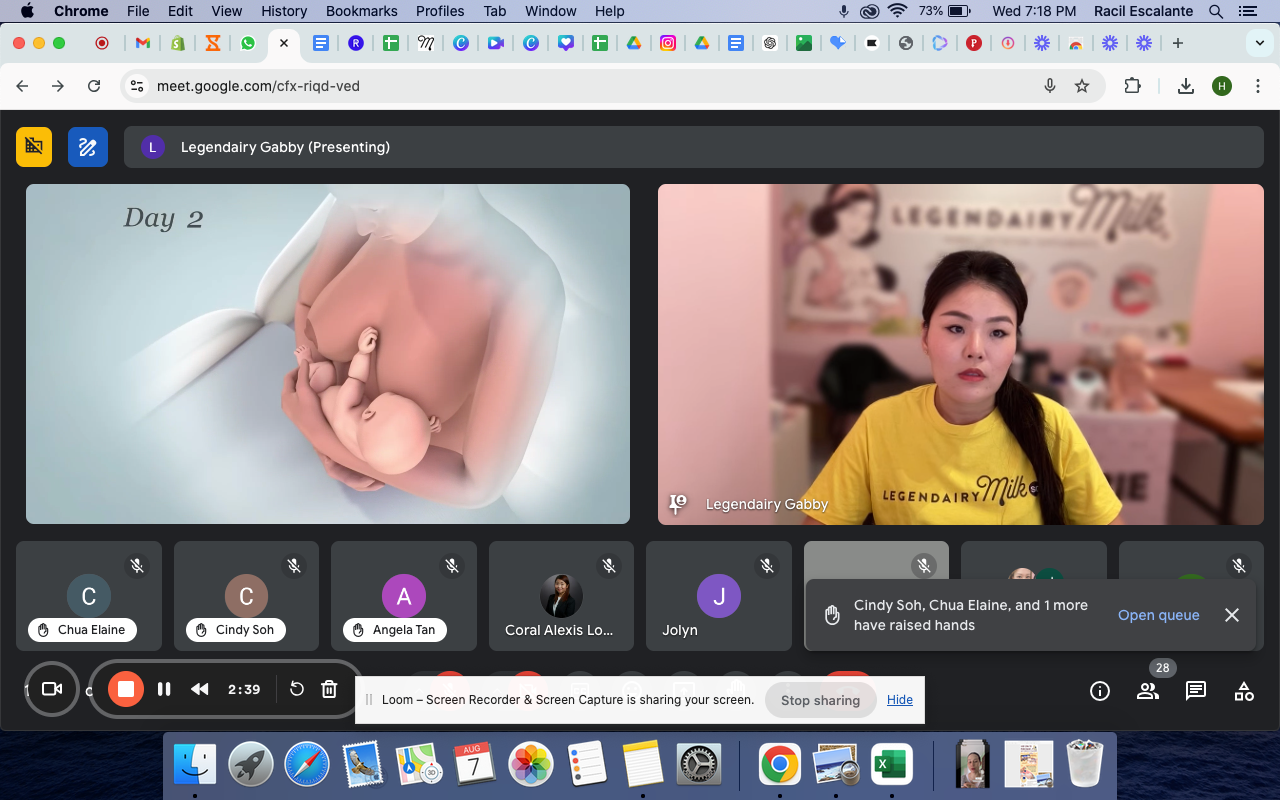
Task: Stop the Loom recording
Action: pyautogui.click(x=126, y=689)
